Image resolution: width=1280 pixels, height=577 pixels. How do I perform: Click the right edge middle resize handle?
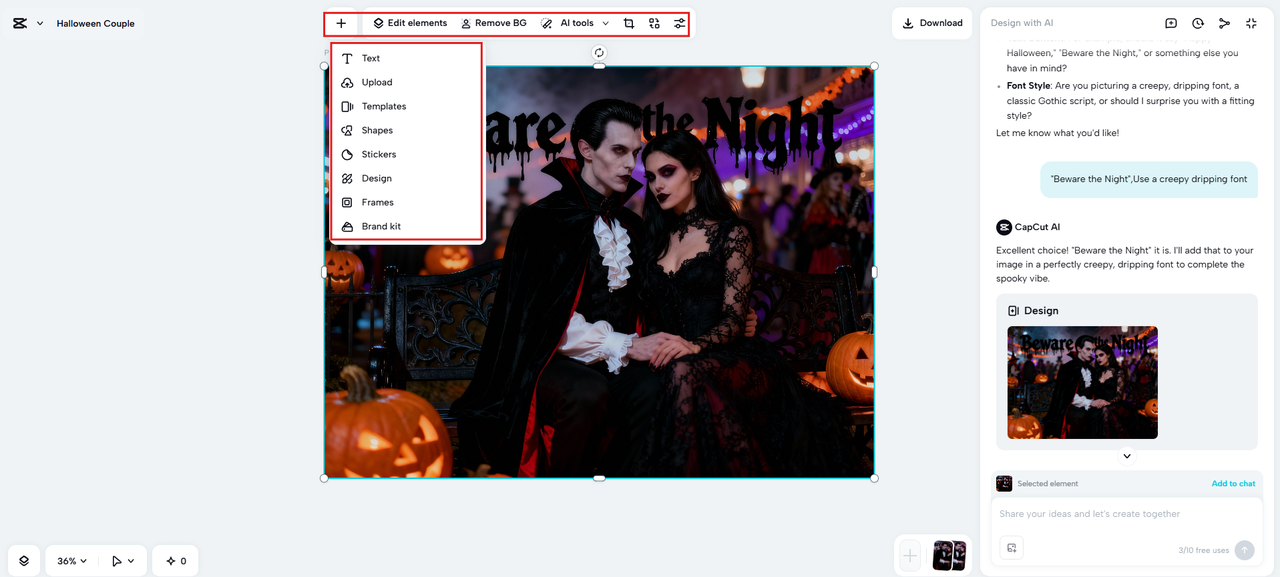pyautogui.click(x=874, y=272)
